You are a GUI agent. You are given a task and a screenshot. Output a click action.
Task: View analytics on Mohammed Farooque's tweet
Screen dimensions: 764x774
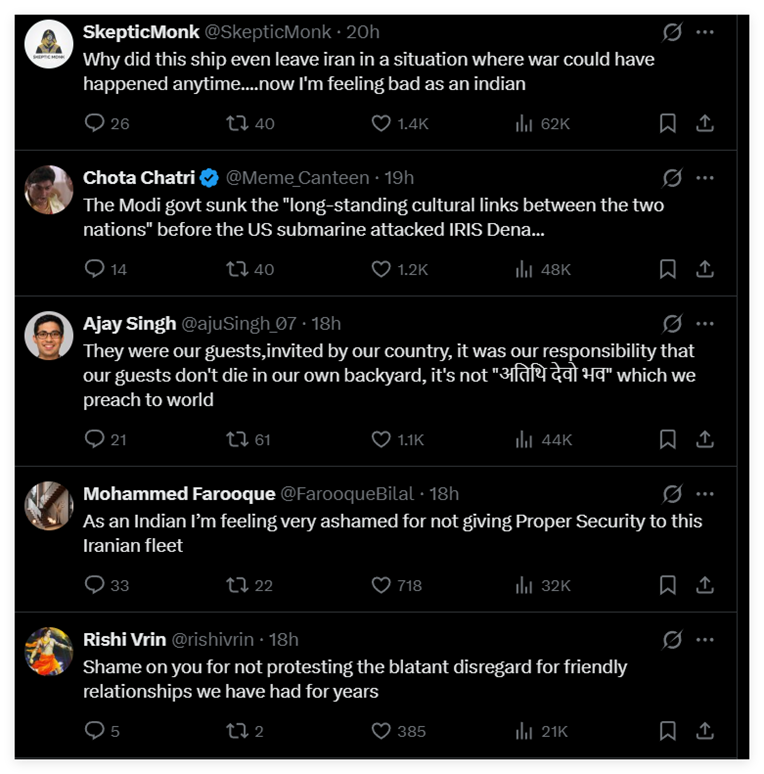pos(524,585)
